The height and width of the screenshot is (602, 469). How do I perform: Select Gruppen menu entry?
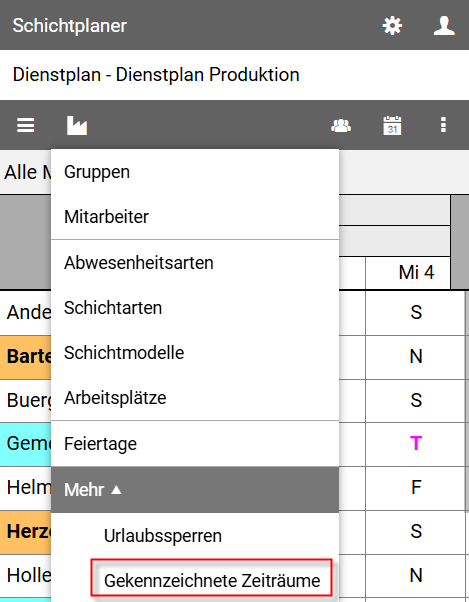click(x=195, y=172)
